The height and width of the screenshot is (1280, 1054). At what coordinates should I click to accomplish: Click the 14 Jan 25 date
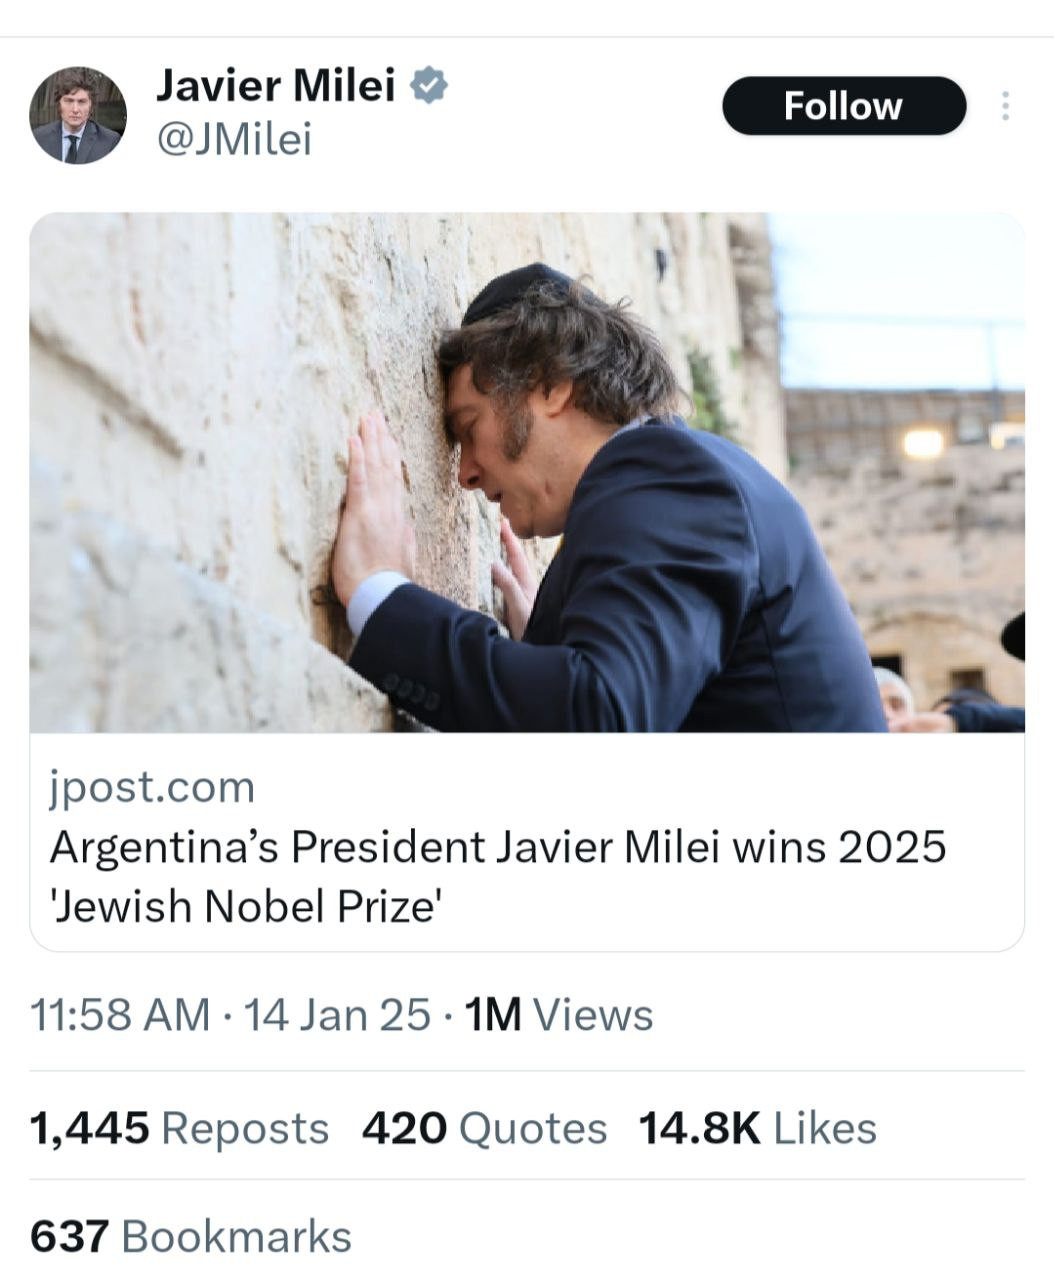point(337,1015)
